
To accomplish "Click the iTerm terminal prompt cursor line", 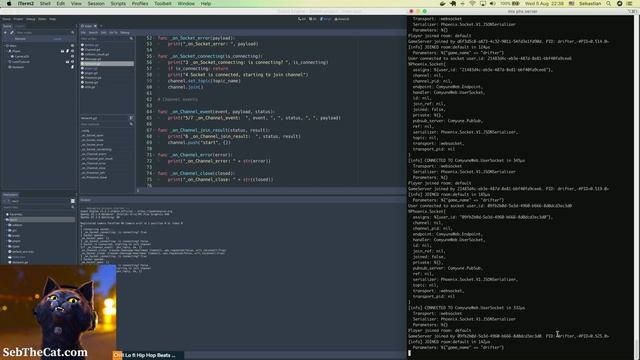I will pyautogui.click(x=409, y=353).
